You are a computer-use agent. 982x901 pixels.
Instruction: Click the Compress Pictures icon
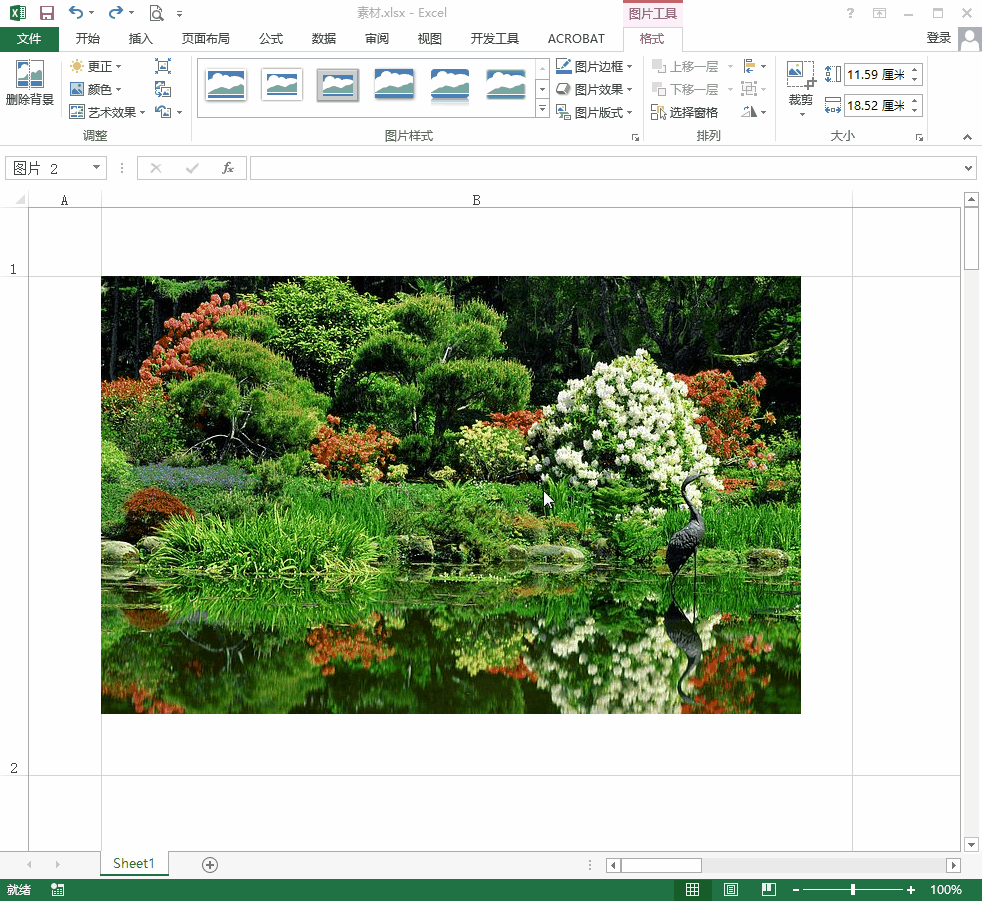pos(163,66)
